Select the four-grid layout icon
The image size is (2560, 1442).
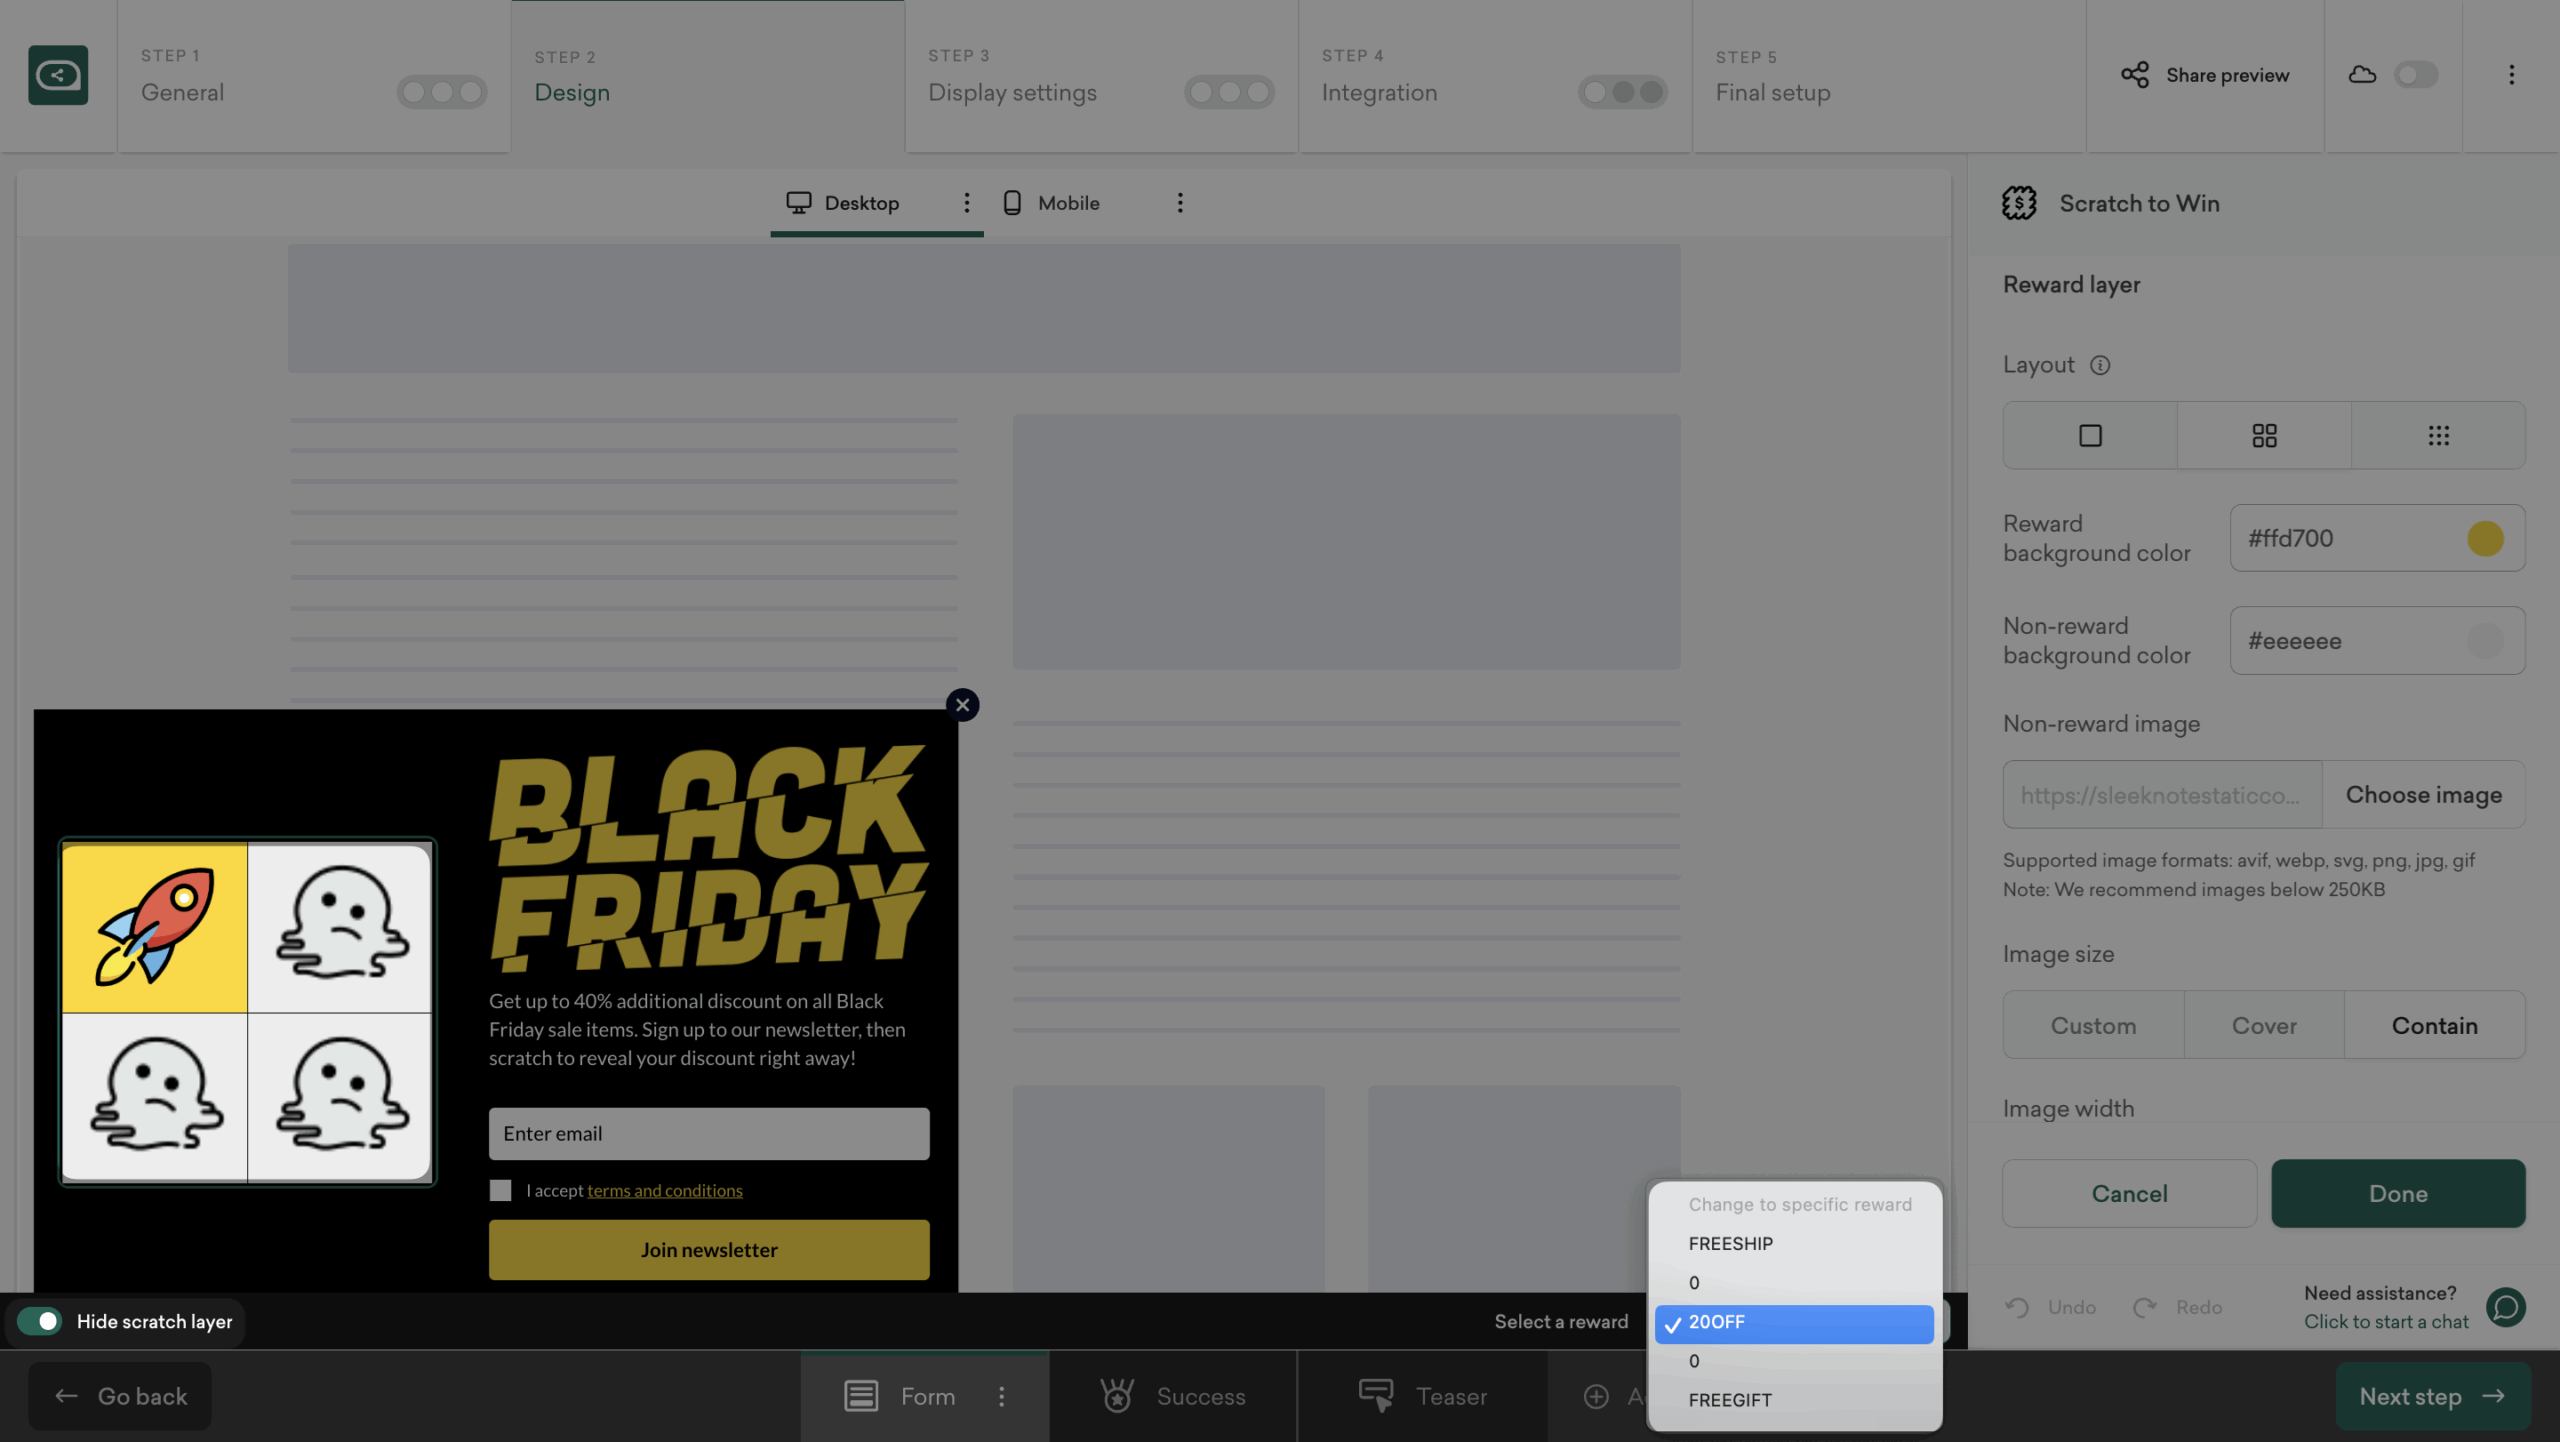pyautogui.click(x=2264, y=436)
